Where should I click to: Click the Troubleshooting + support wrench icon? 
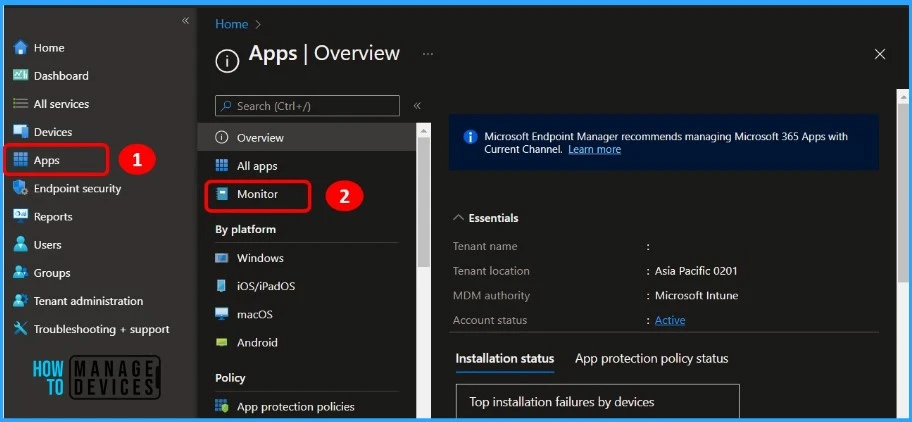[20, 328]
